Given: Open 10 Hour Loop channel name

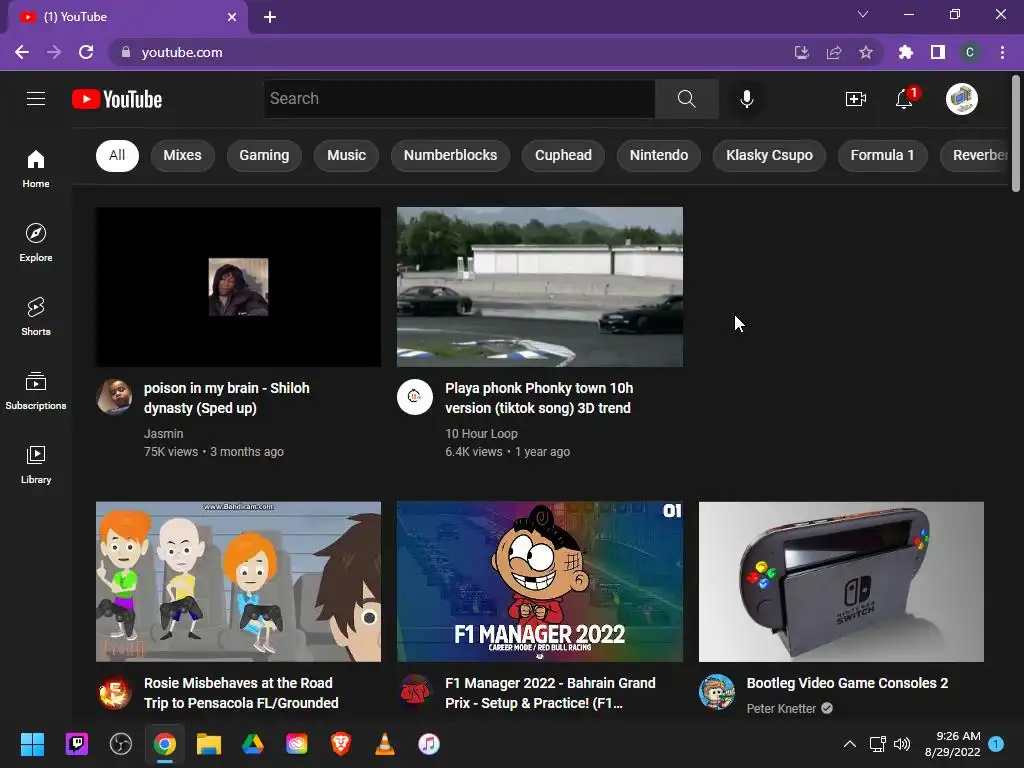Looking at the screenshot, I should click(x=481, y=434).
